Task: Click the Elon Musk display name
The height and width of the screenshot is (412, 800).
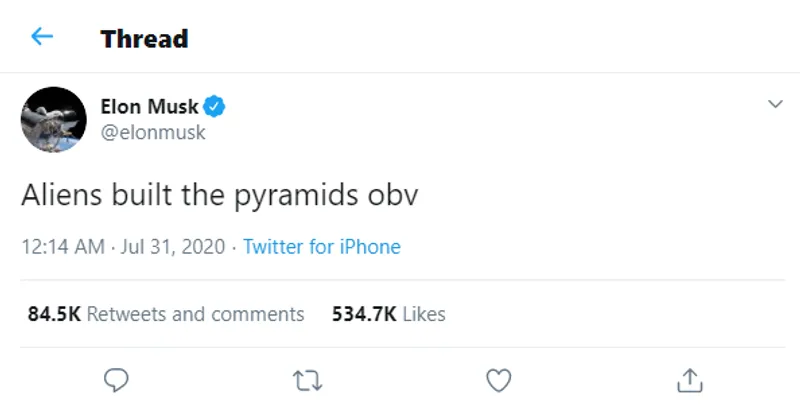Action: click(150, 107)
